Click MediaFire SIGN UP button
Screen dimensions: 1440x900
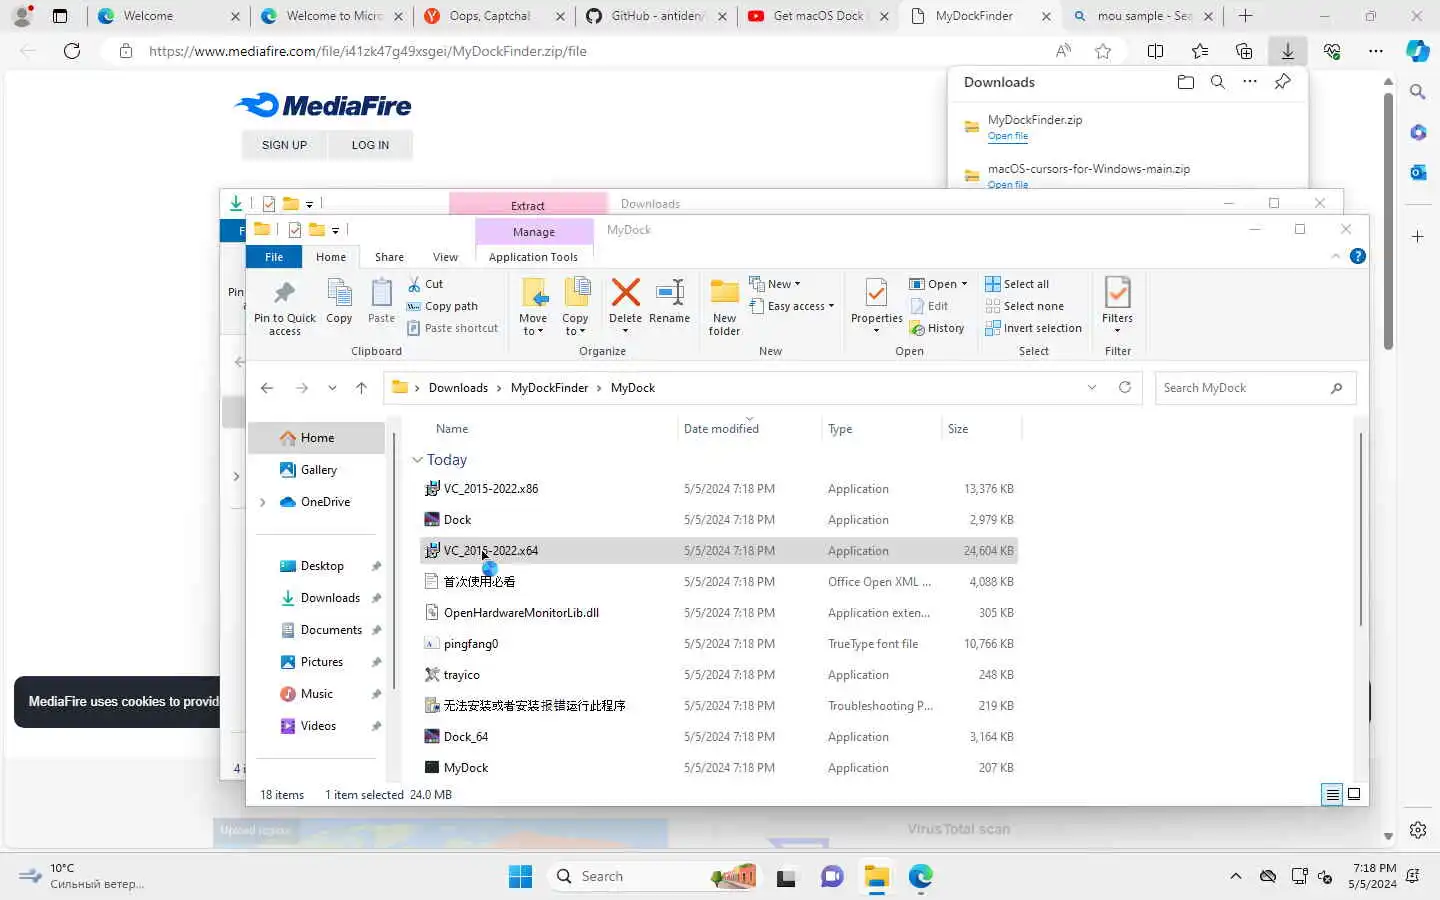(284, 145)
